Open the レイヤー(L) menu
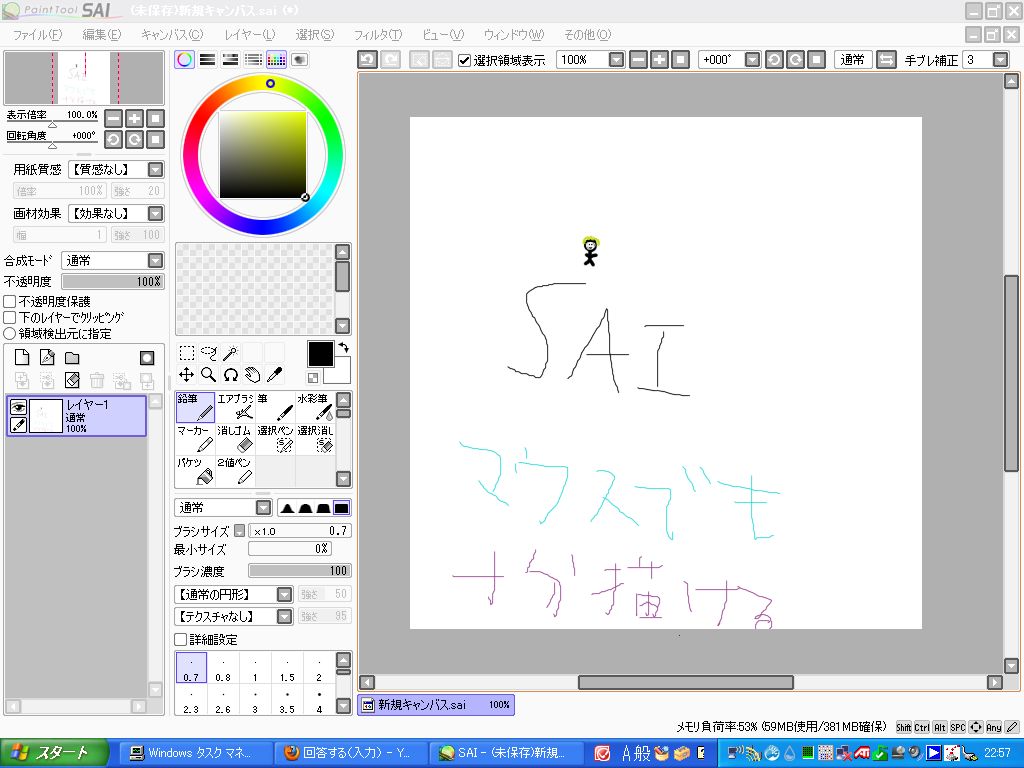Viewport: 1024px width, 768px height. point(250,35)
